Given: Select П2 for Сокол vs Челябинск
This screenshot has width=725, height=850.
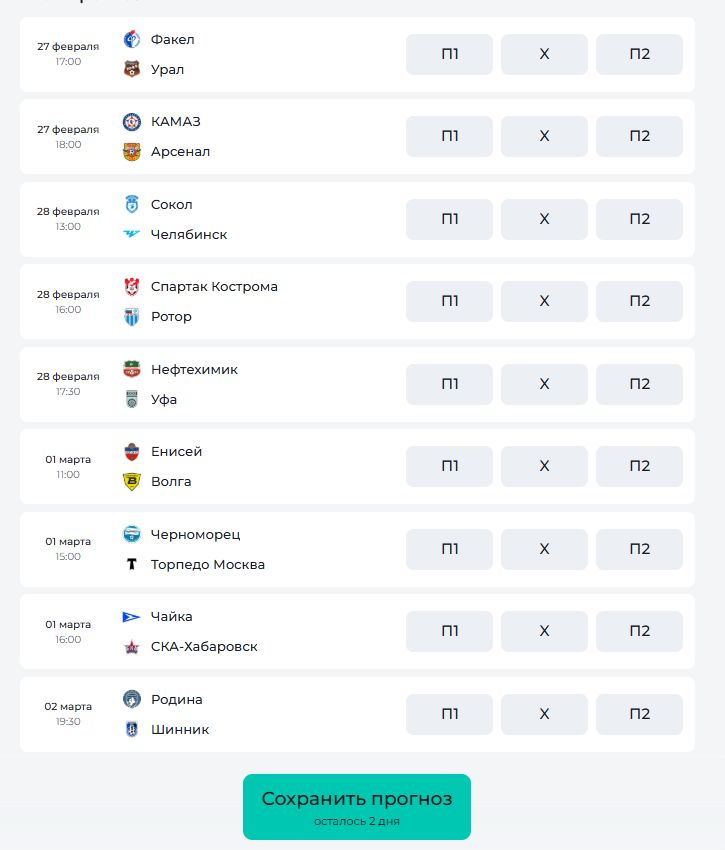Looking at the screenshot, I should (639, 219).
